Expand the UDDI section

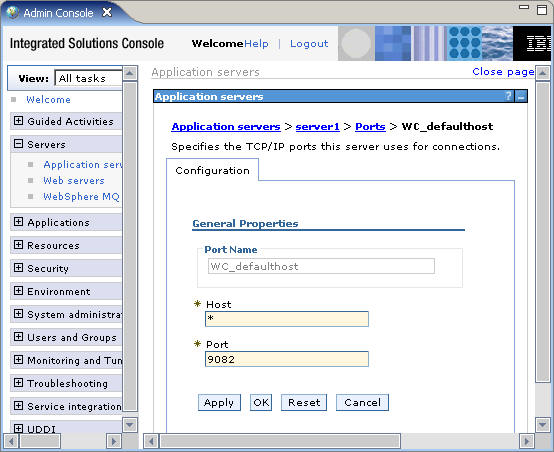coord(18,428)
